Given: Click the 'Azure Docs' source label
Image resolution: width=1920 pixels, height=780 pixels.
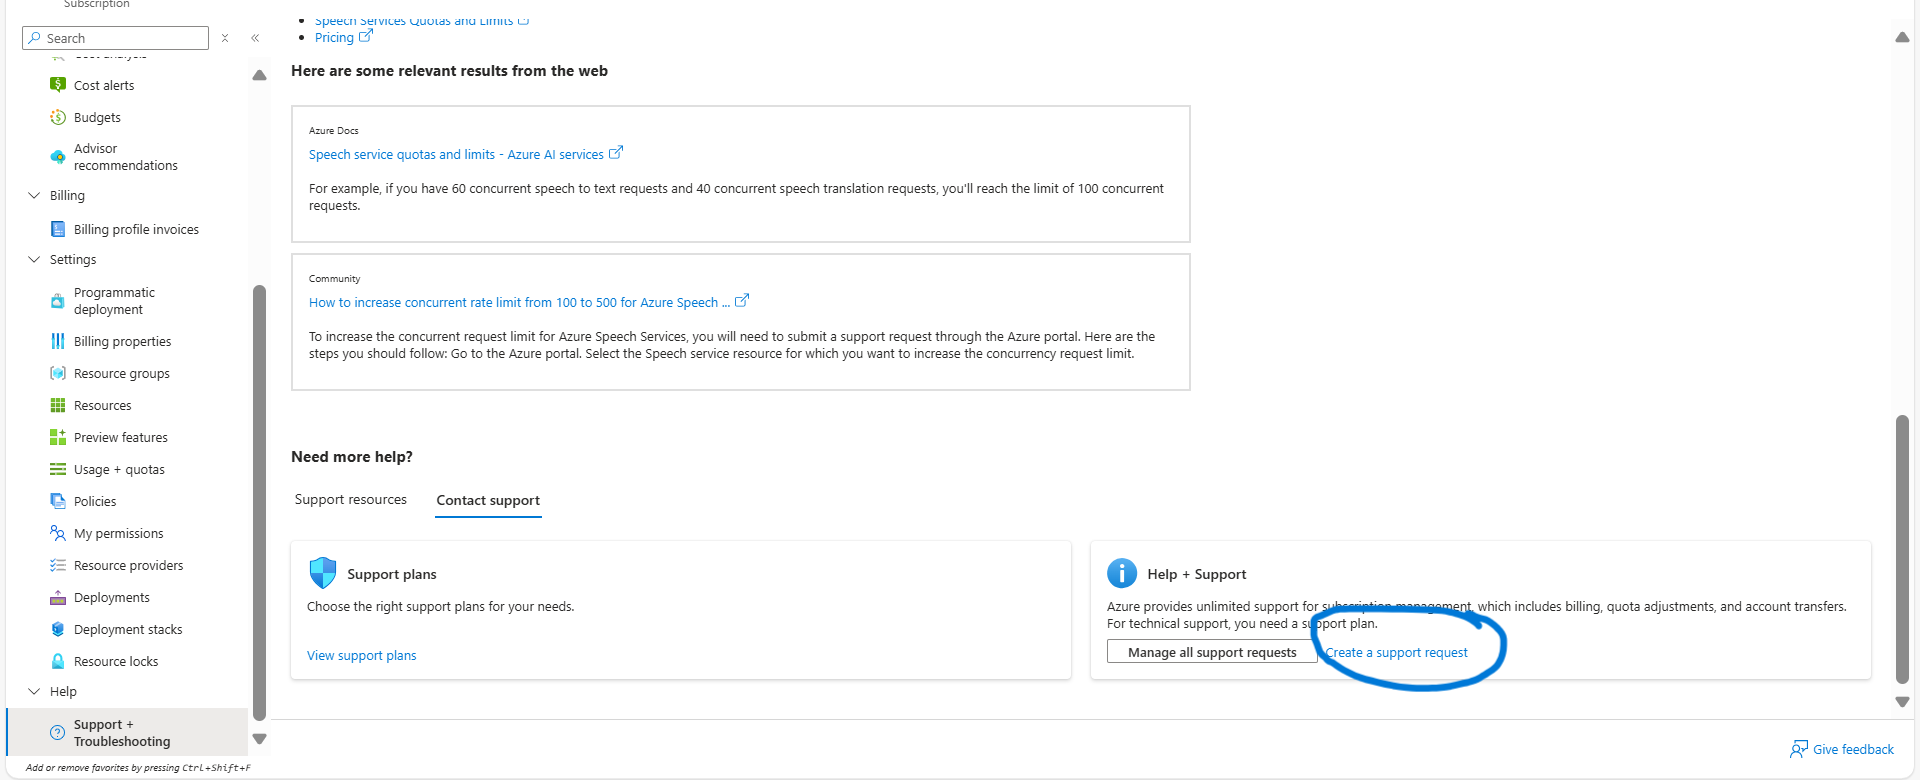Looking at the screenshot, I should click(x=333, y=131).
